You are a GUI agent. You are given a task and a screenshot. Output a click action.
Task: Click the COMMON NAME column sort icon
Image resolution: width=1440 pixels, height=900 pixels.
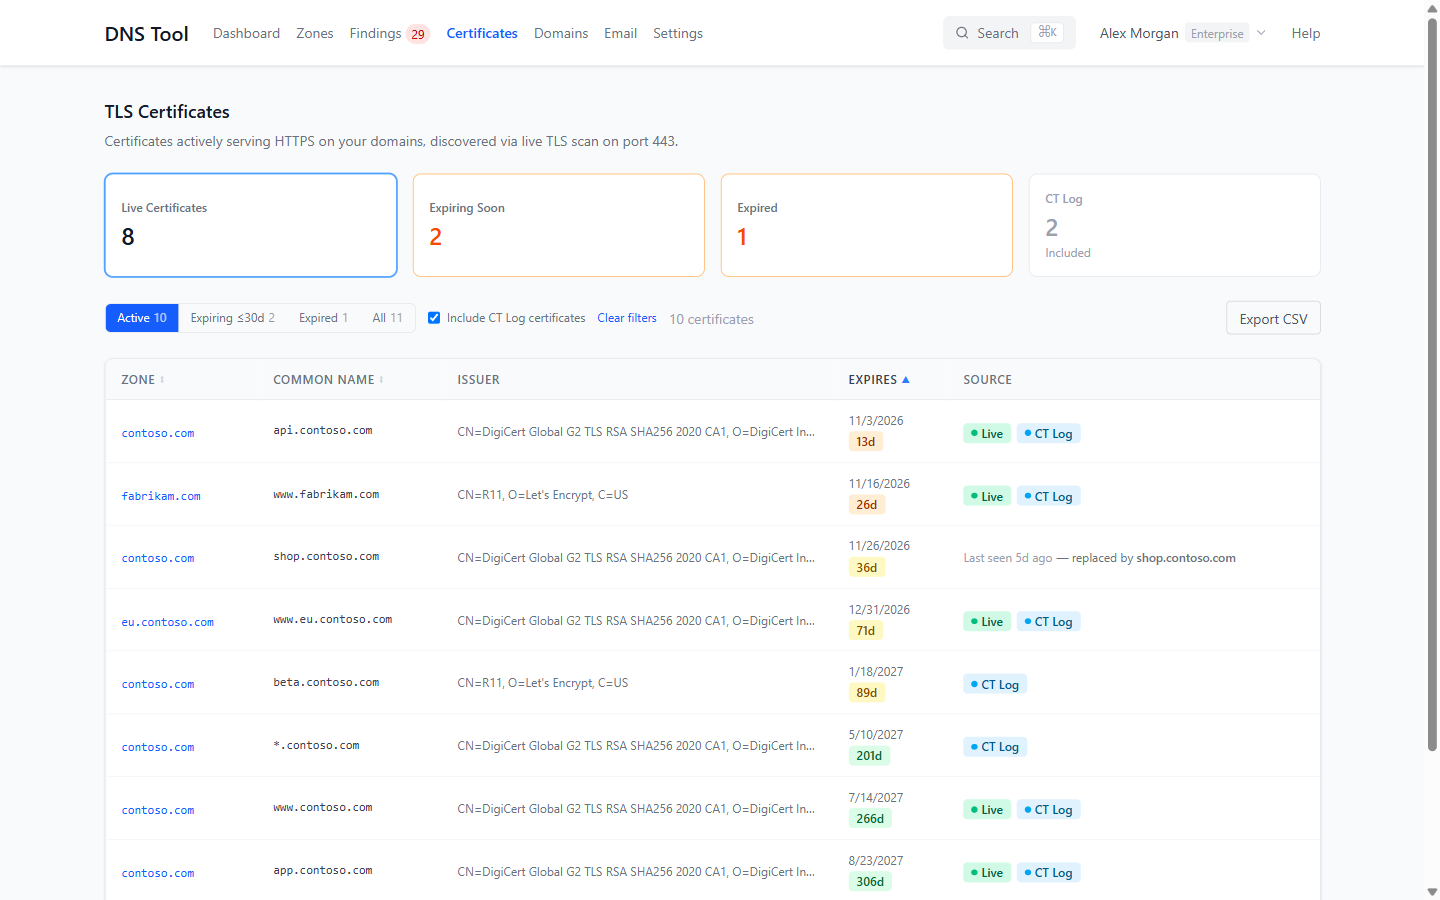[382, 380]
